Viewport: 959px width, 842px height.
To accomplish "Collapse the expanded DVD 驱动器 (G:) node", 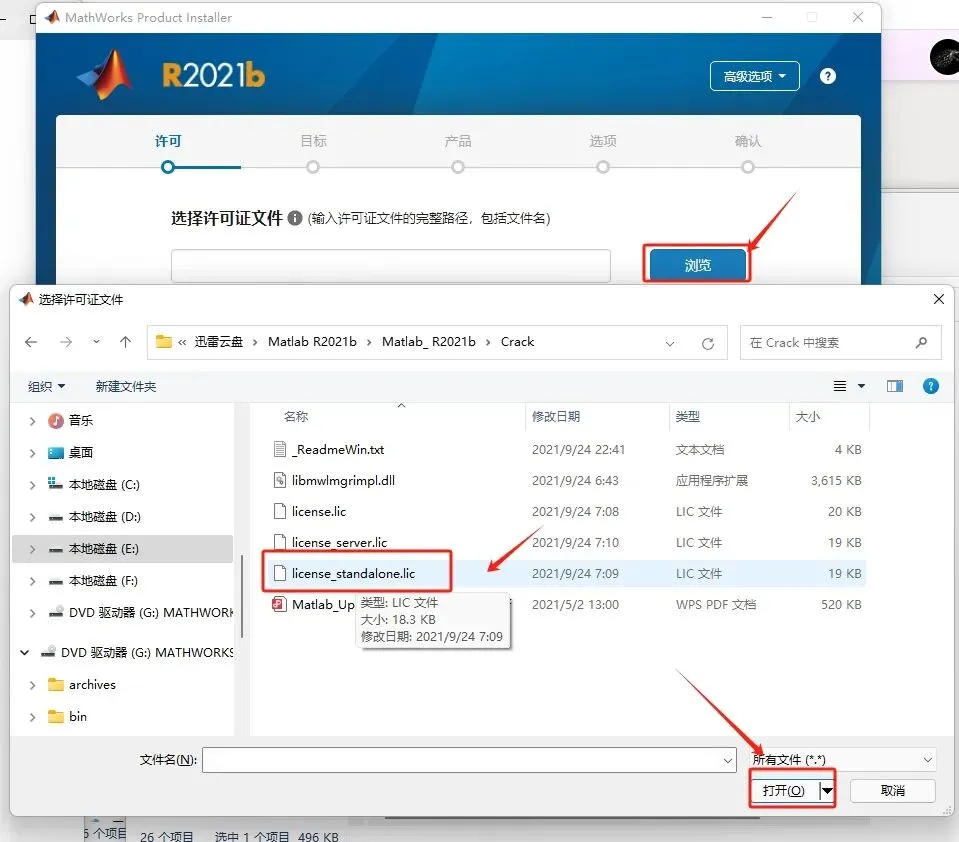I will [24, 653].
